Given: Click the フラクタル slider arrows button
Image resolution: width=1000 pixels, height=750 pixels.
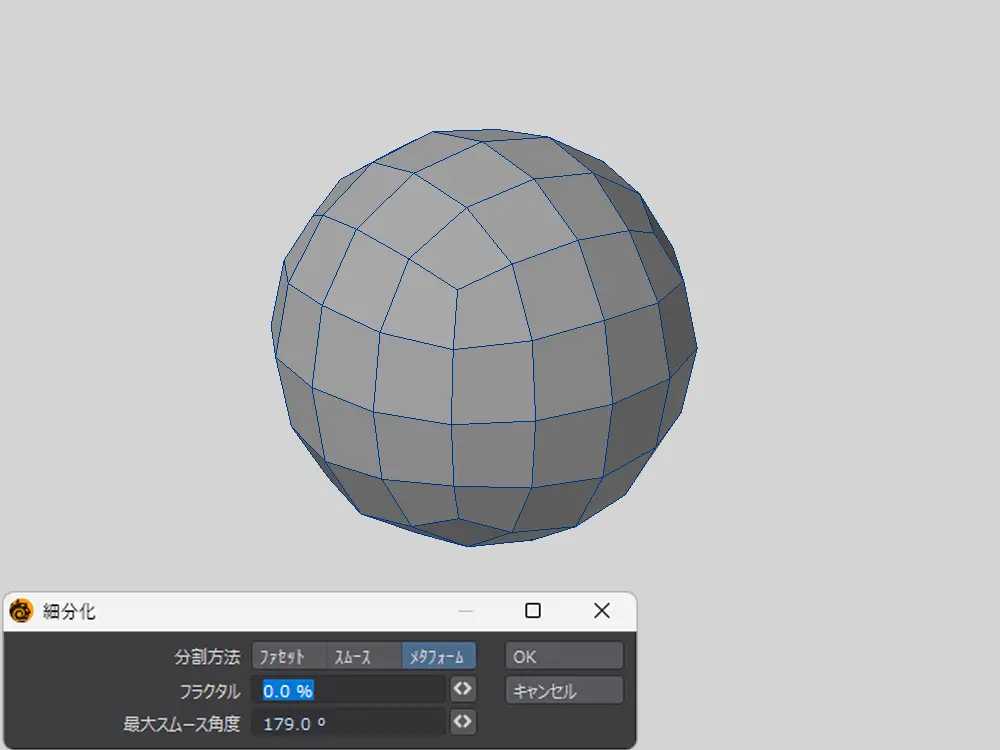Looking at the screenshot, I should pos(461,690).
